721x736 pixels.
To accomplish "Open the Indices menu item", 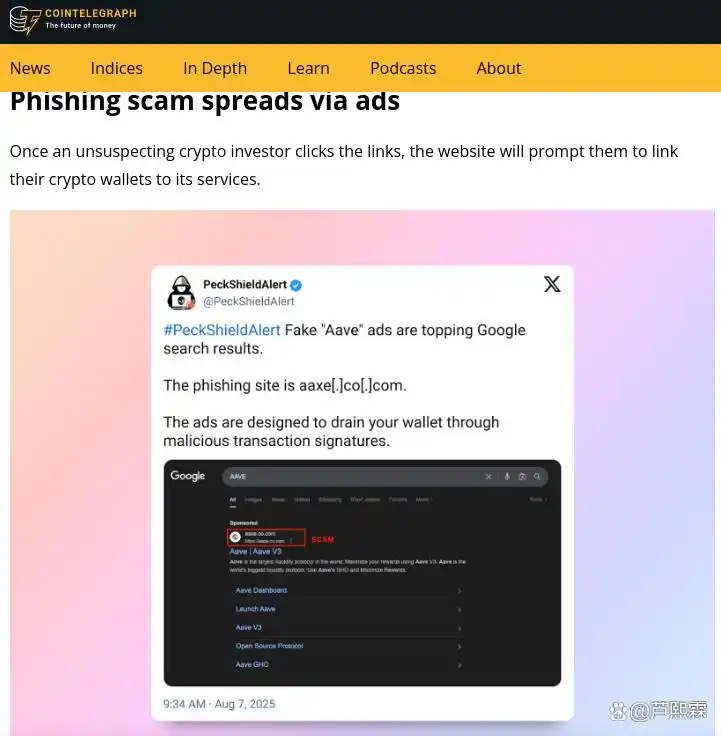I will pos(116,68).
